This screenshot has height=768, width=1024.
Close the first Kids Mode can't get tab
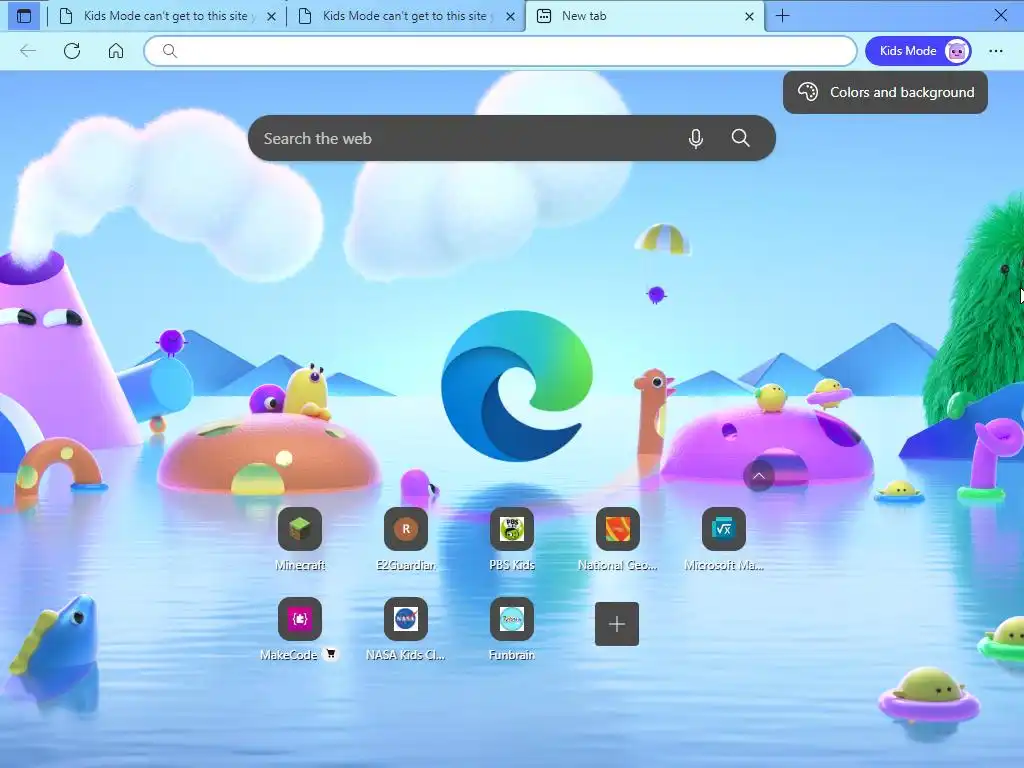pos(271,16)
